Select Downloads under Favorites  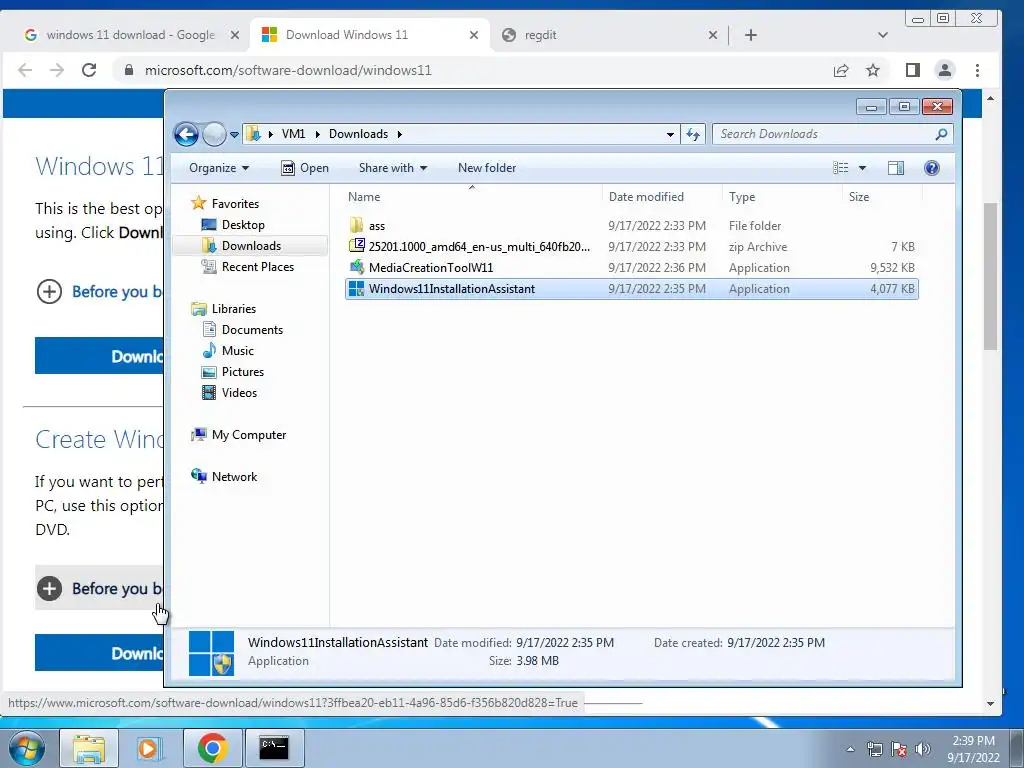click(251, 246)
